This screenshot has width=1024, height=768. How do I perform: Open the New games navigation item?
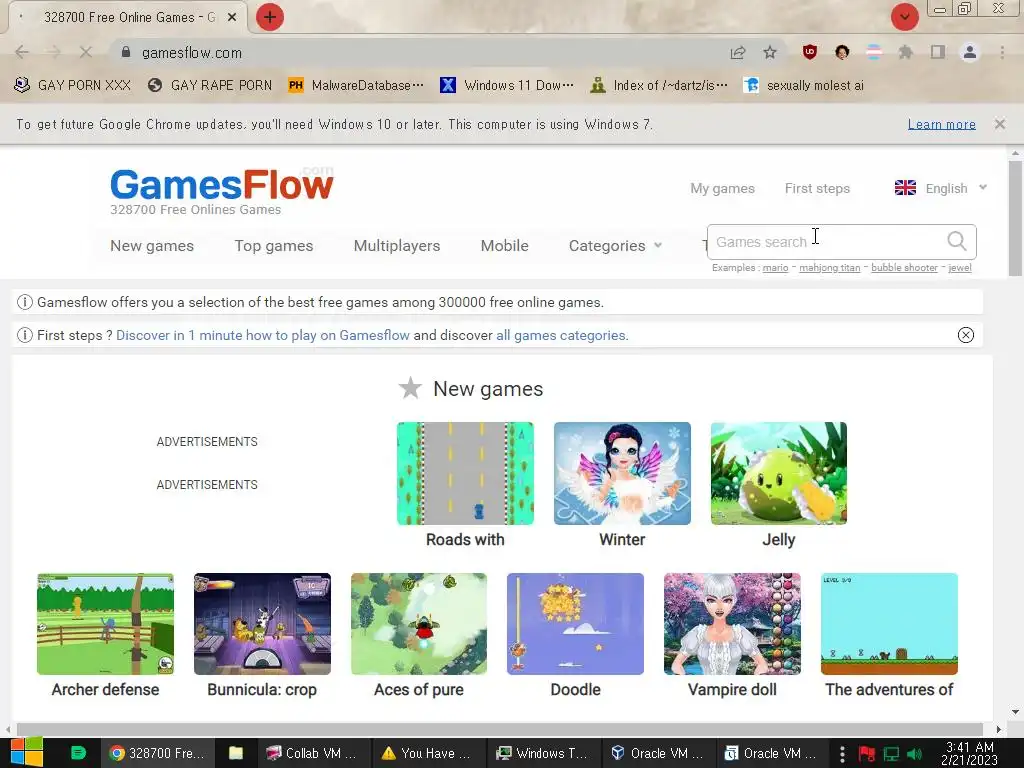point(152,246)
